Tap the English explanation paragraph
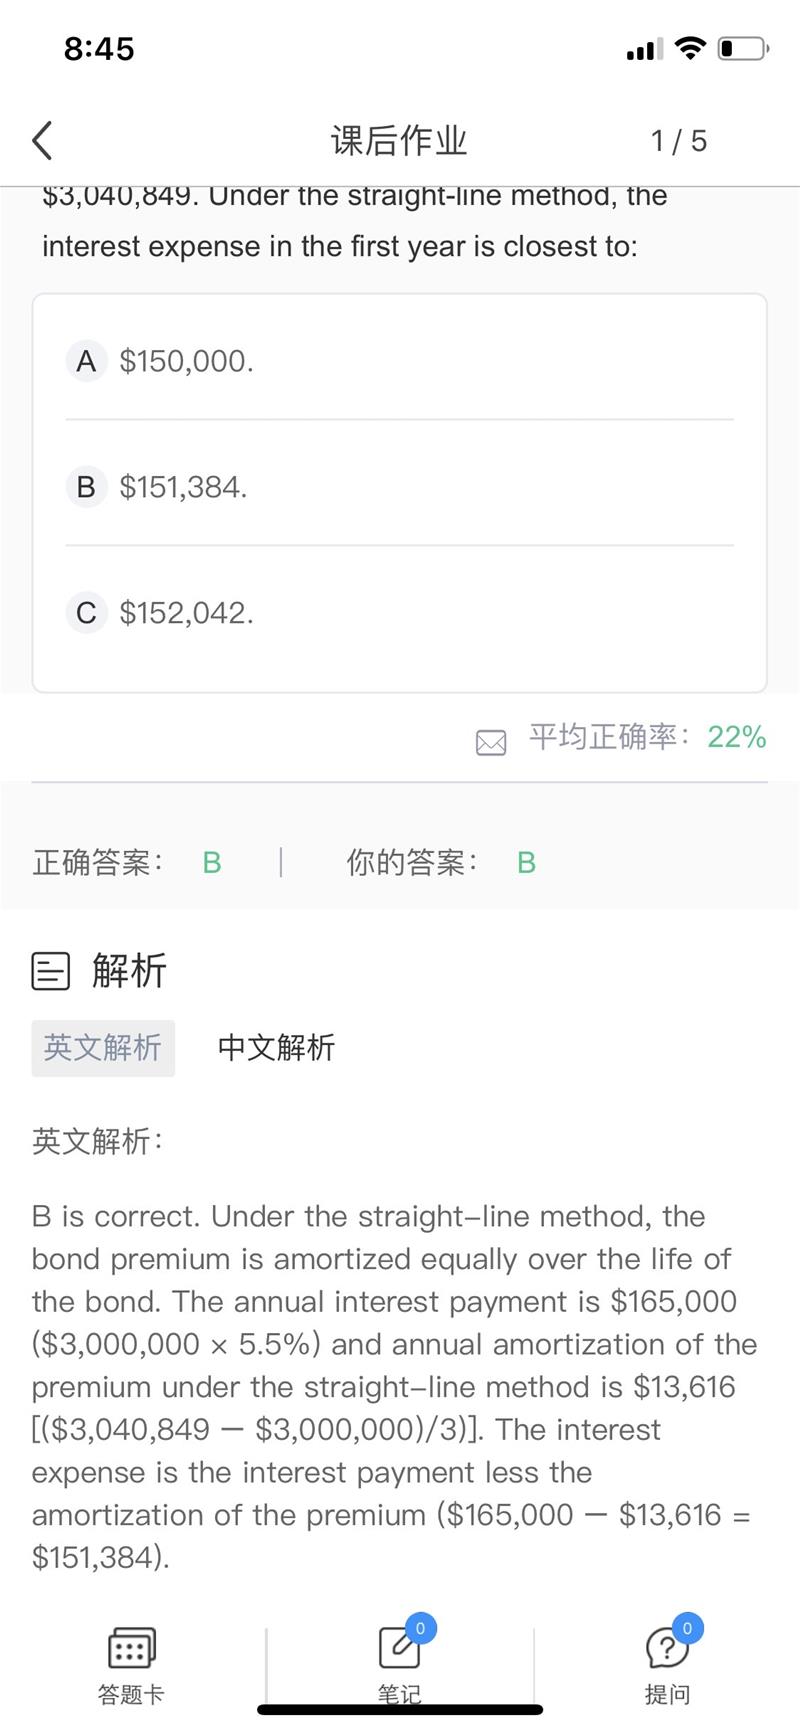The width and height of the screenshot is (800, 1732). click(395, 1386)
